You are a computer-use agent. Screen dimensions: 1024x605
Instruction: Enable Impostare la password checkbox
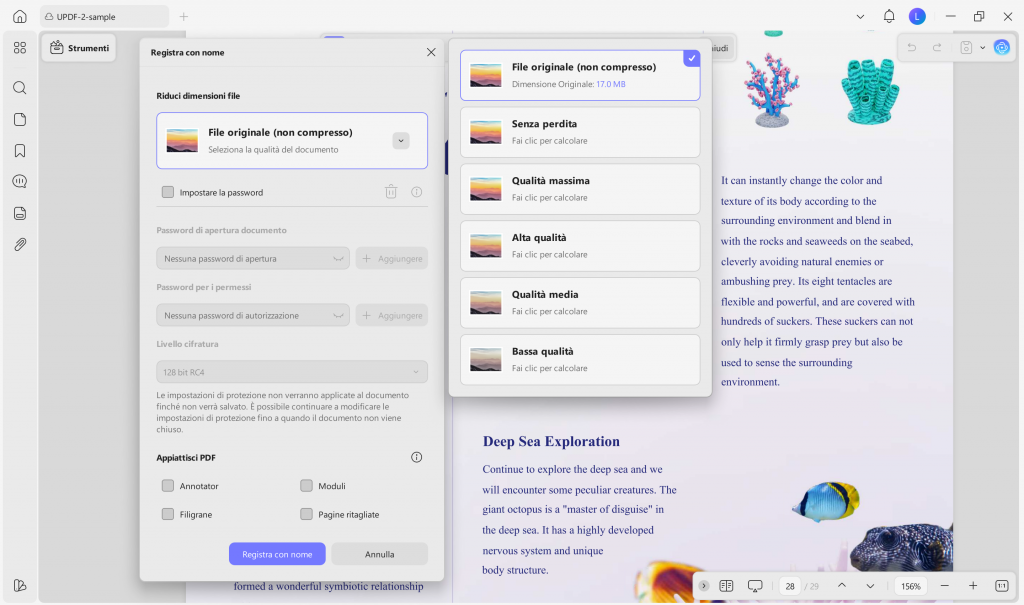click(x=168, y=192)
